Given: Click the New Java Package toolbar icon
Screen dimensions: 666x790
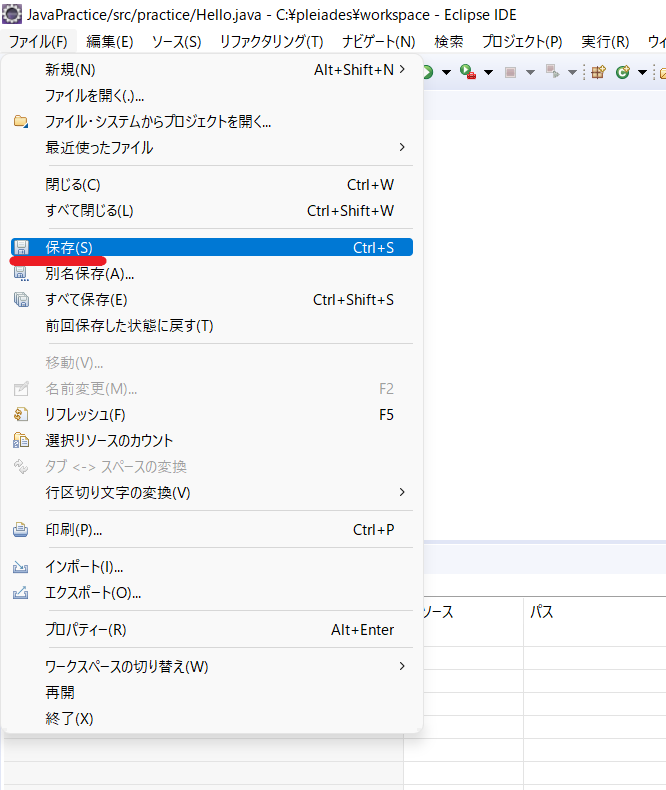Looking at the screenshot, I should (598, 72).
